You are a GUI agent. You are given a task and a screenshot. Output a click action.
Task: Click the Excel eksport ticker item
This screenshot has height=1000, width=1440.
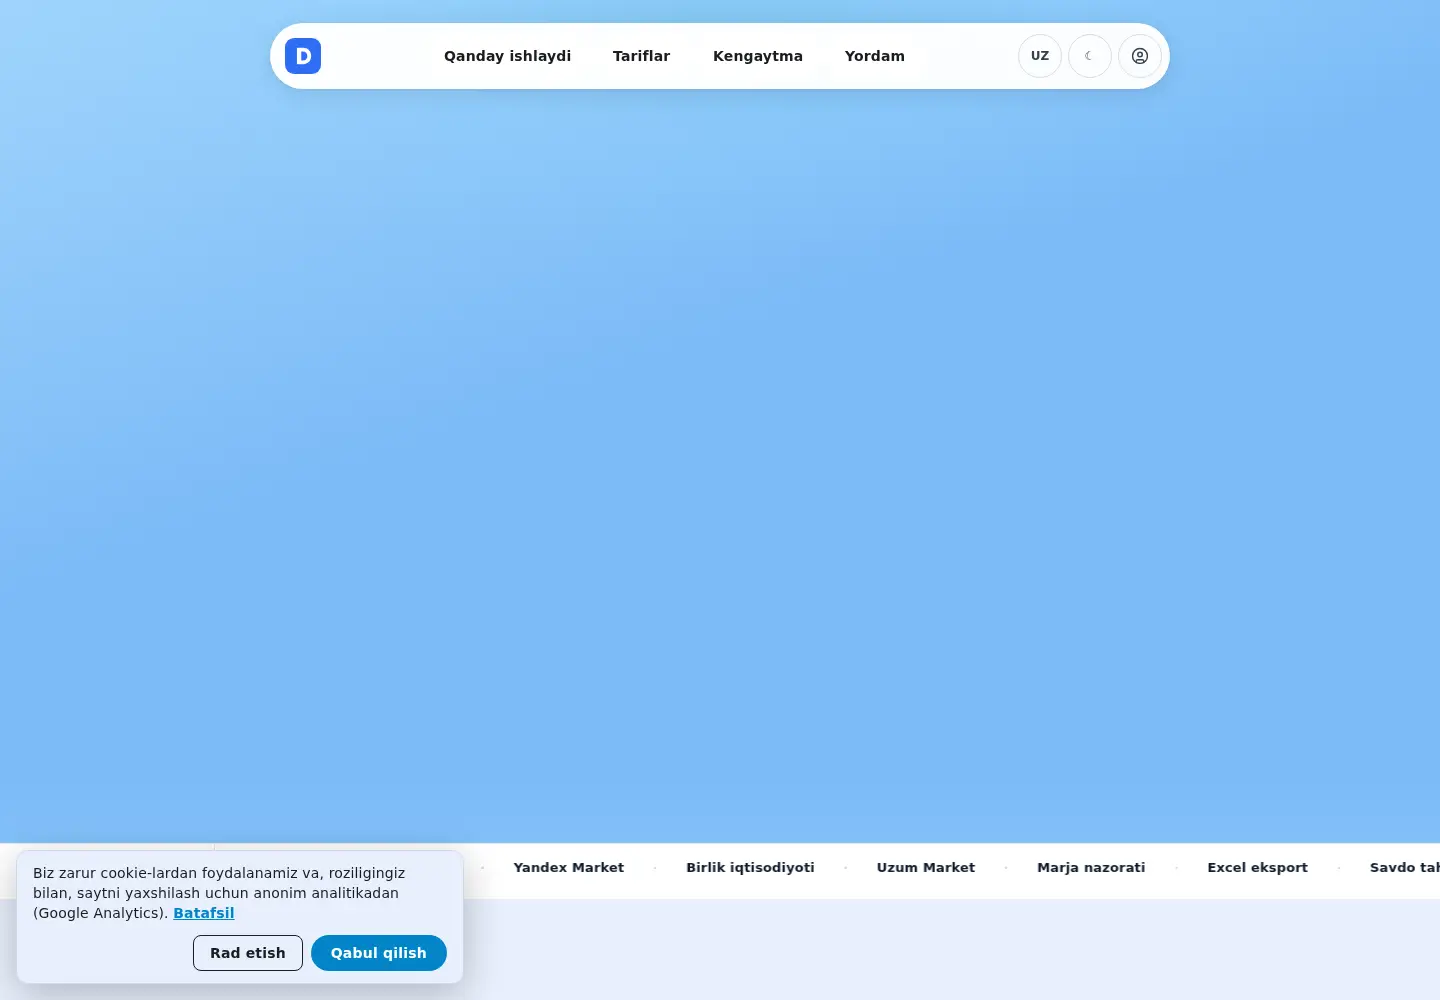click(x=1257, y=868)
